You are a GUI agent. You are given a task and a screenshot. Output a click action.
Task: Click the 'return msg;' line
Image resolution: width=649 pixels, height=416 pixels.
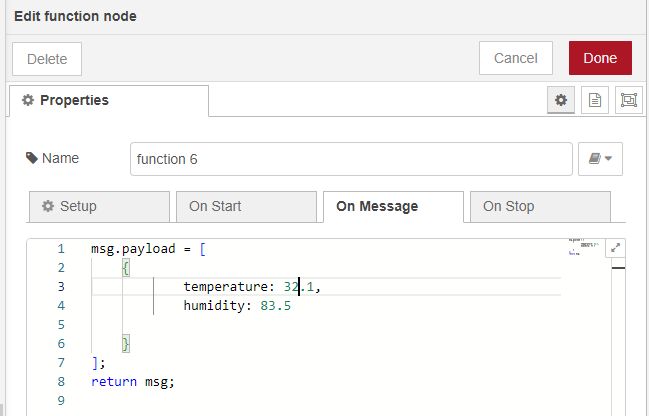click(x=133, y=382)
